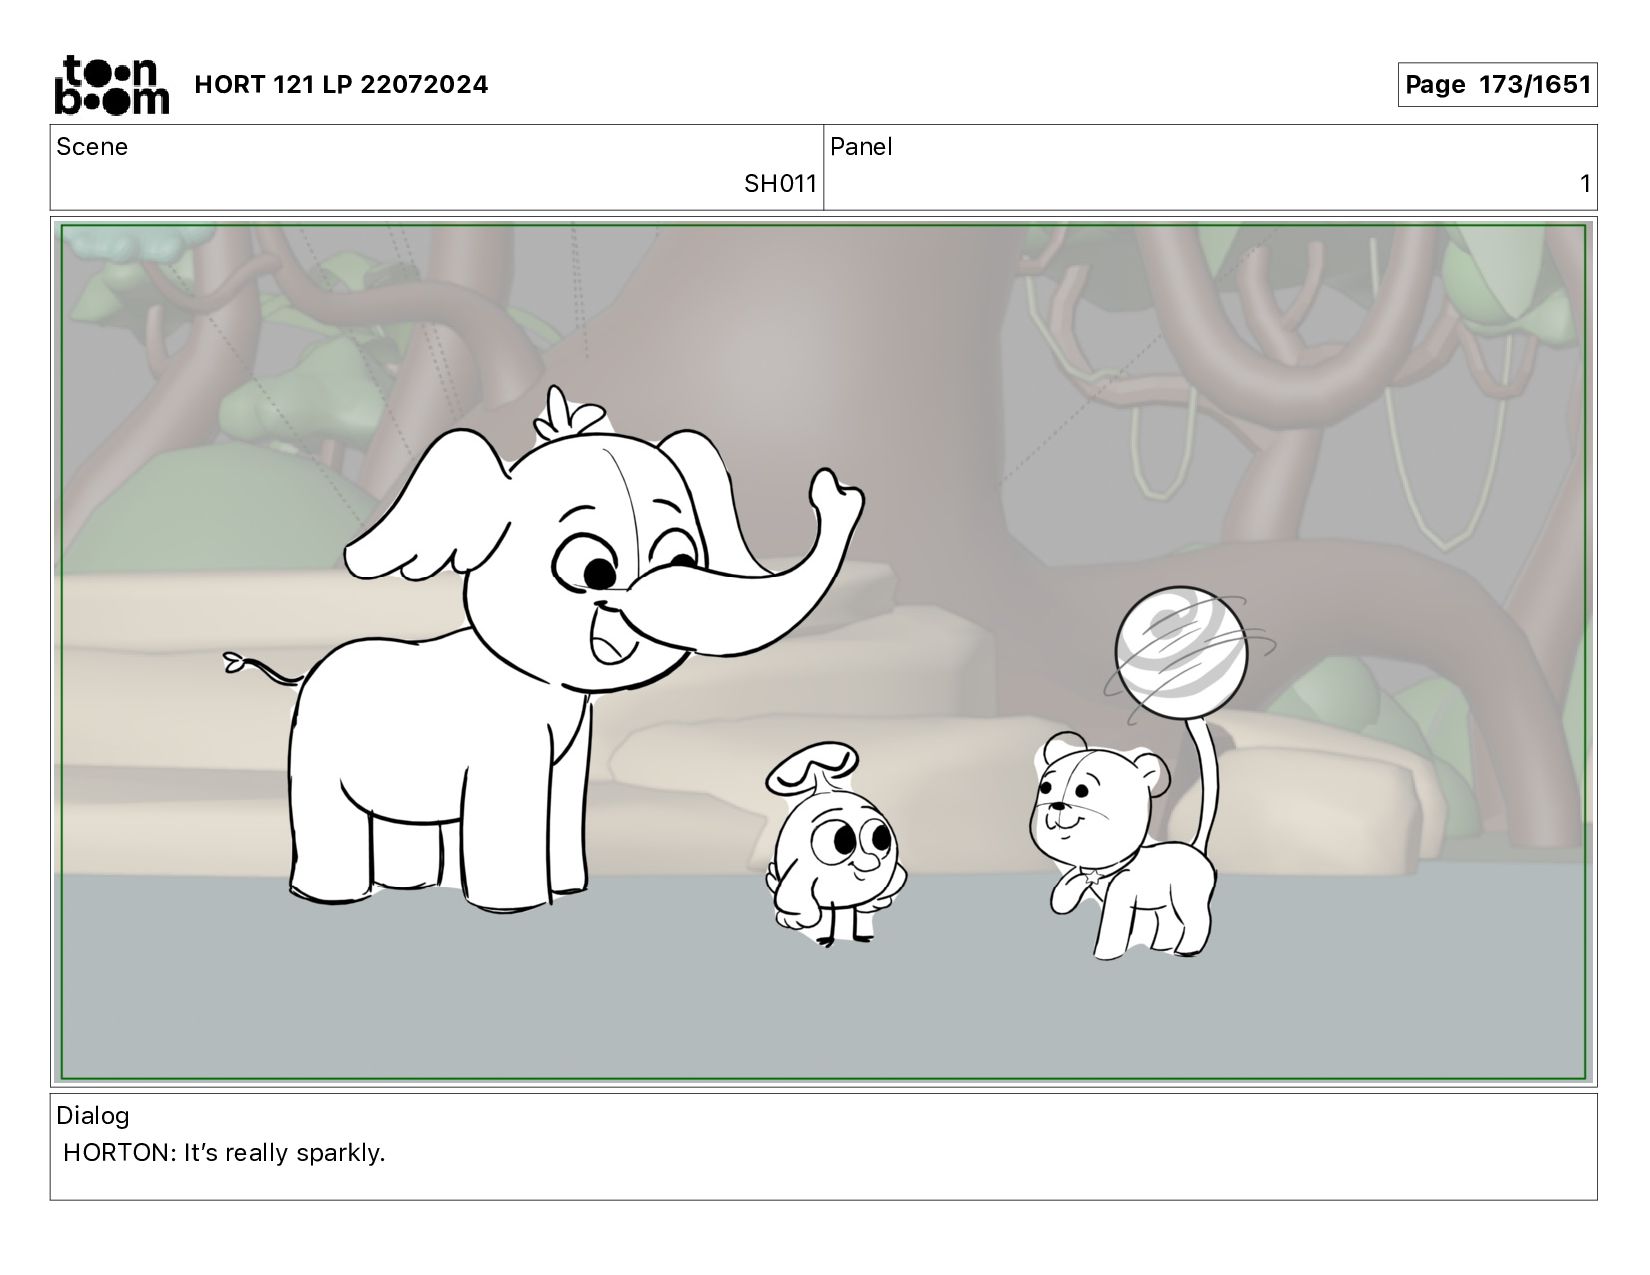Viewport: 1650px width, 1275px height.
Task: Click the "Panel" field label
Action: [861, 147]
